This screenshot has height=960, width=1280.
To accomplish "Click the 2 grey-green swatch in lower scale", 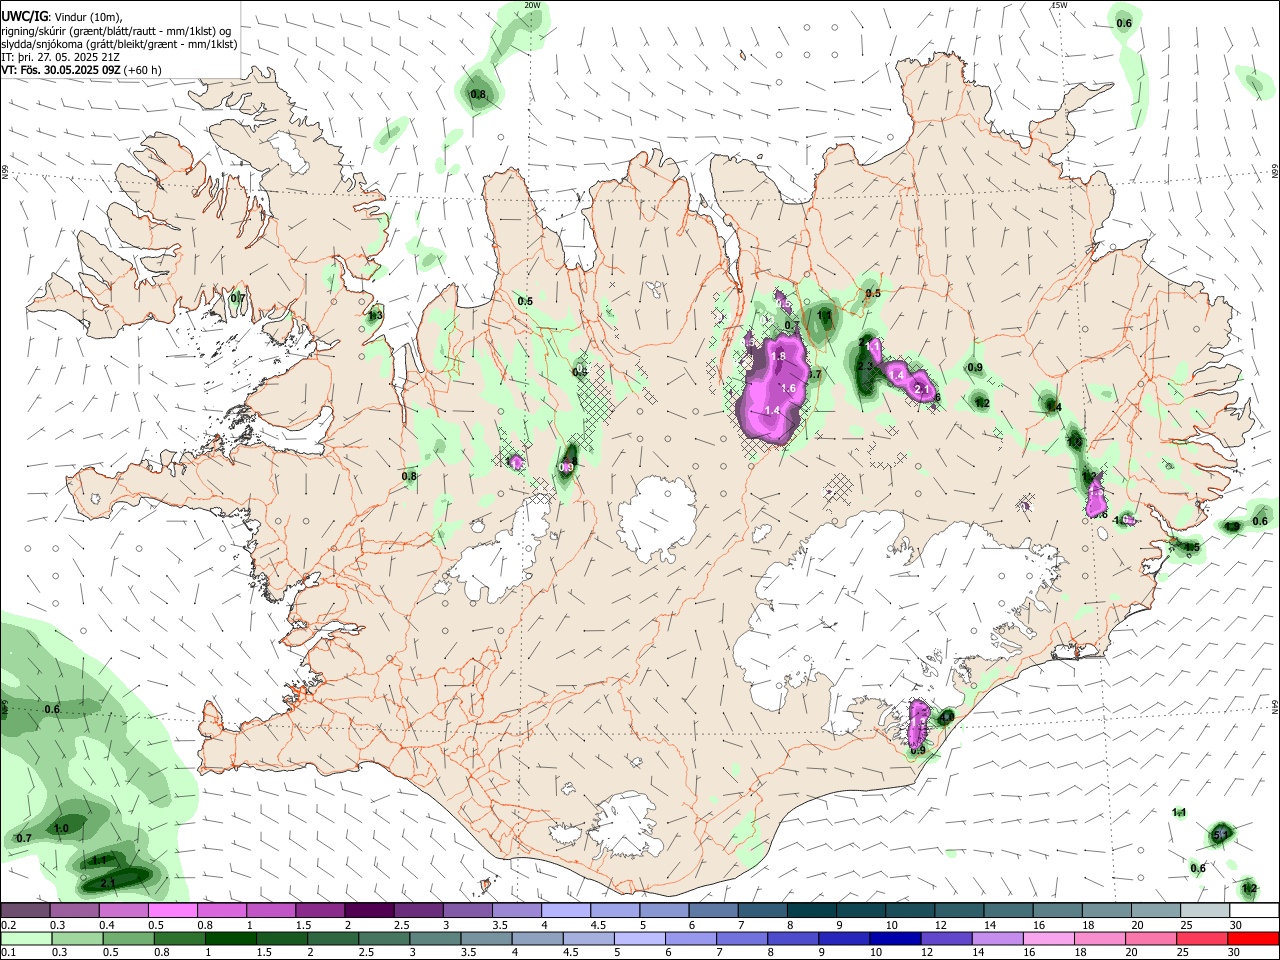I will coord(333,938).
